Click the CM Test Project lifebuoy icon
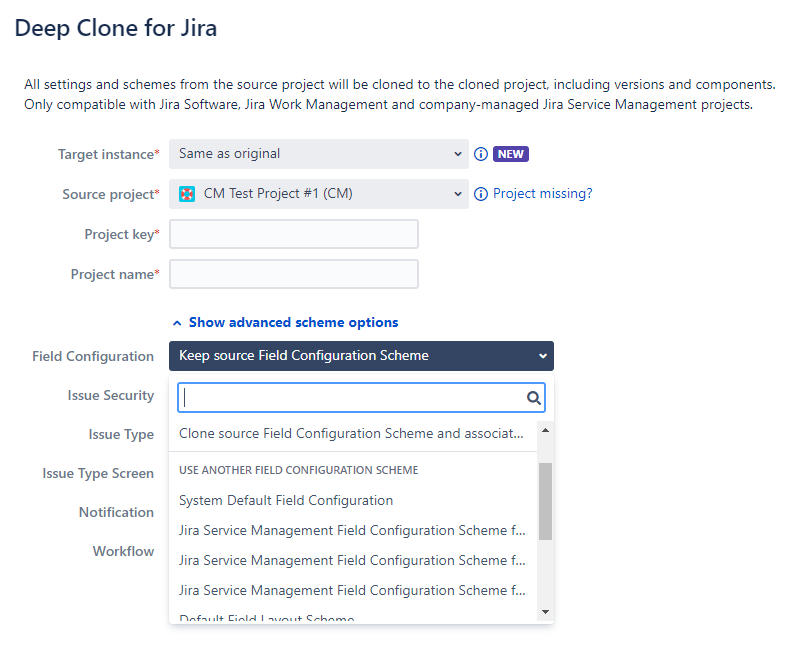The image size is (795, 653). coord(187,194)
